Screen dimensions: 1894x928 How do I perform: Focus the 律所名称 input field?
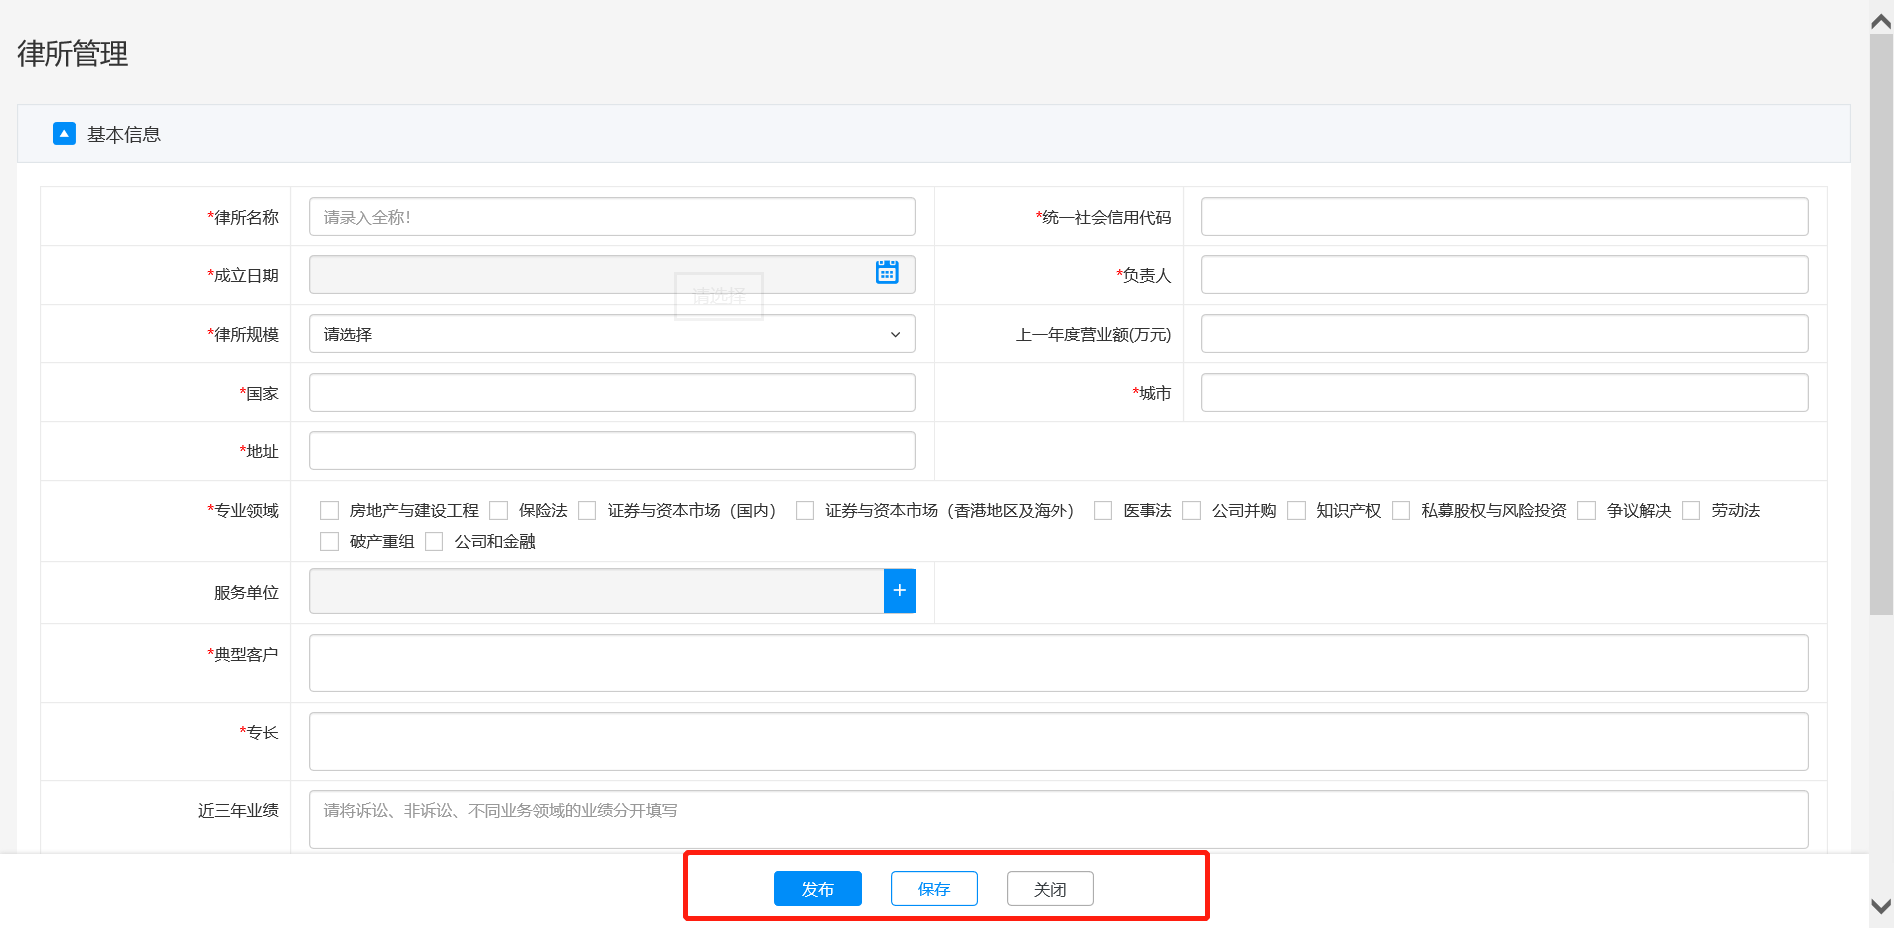[x=612, y=217]
